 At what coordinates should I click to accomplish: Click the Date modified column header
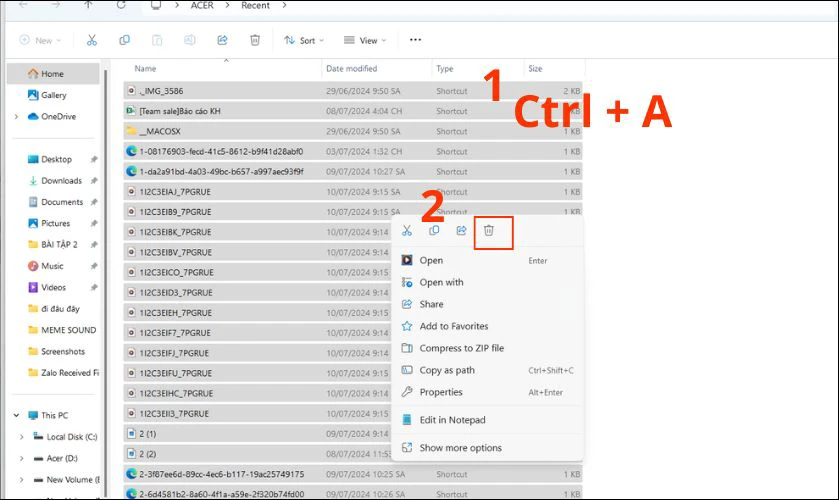[x=351, y=69]
